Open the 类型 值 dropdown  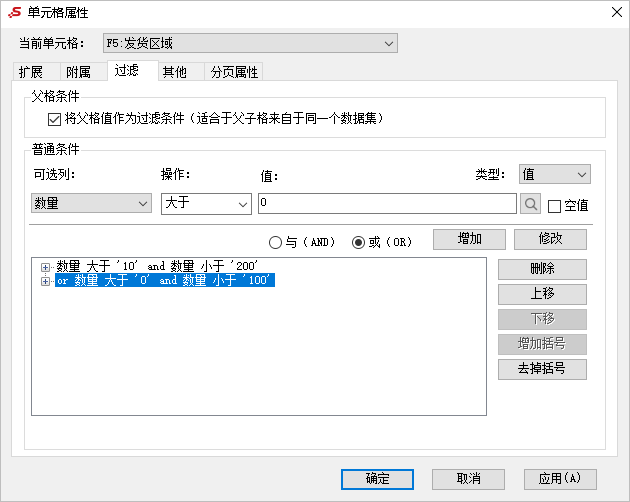[x=554, y=174]
